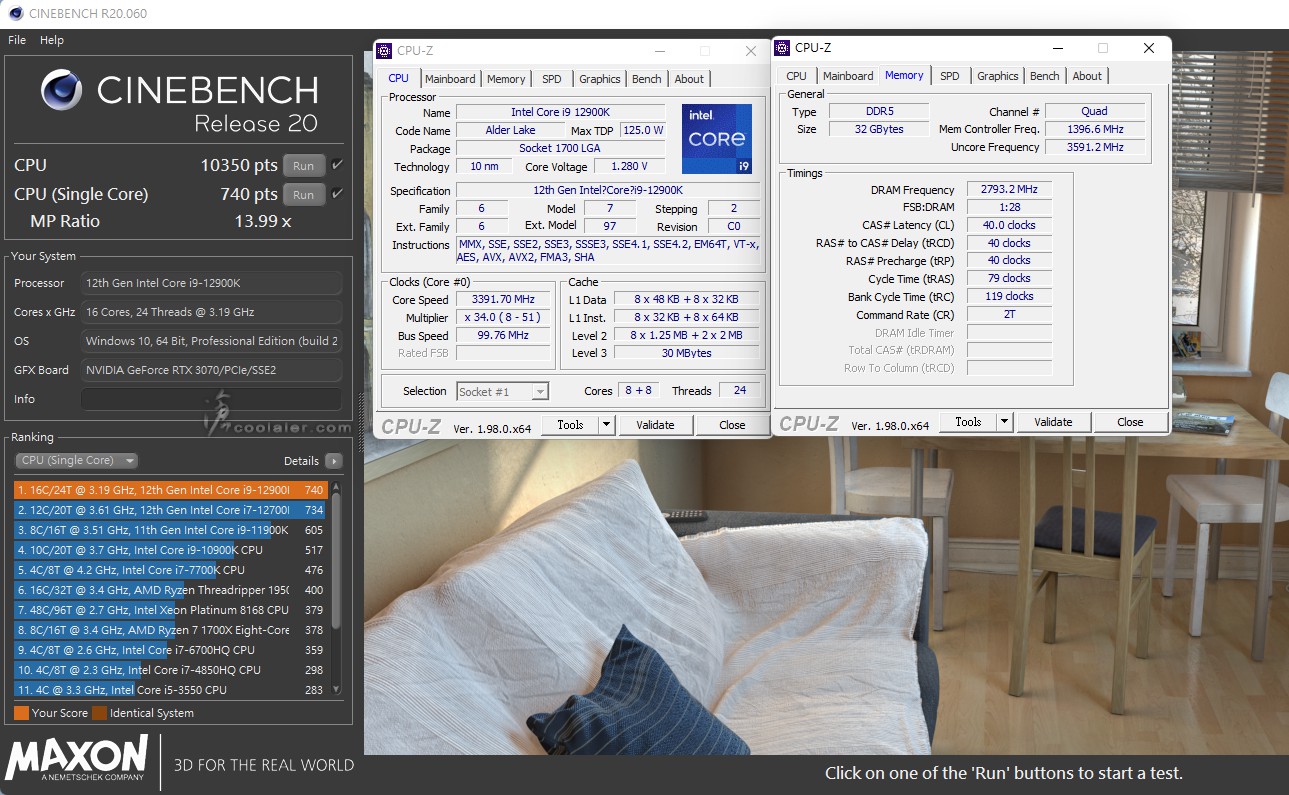The height and width of the screenshot is (795, 1289).
Task: Click the right CPU-Z window title icon
Action: pos(783,47)
